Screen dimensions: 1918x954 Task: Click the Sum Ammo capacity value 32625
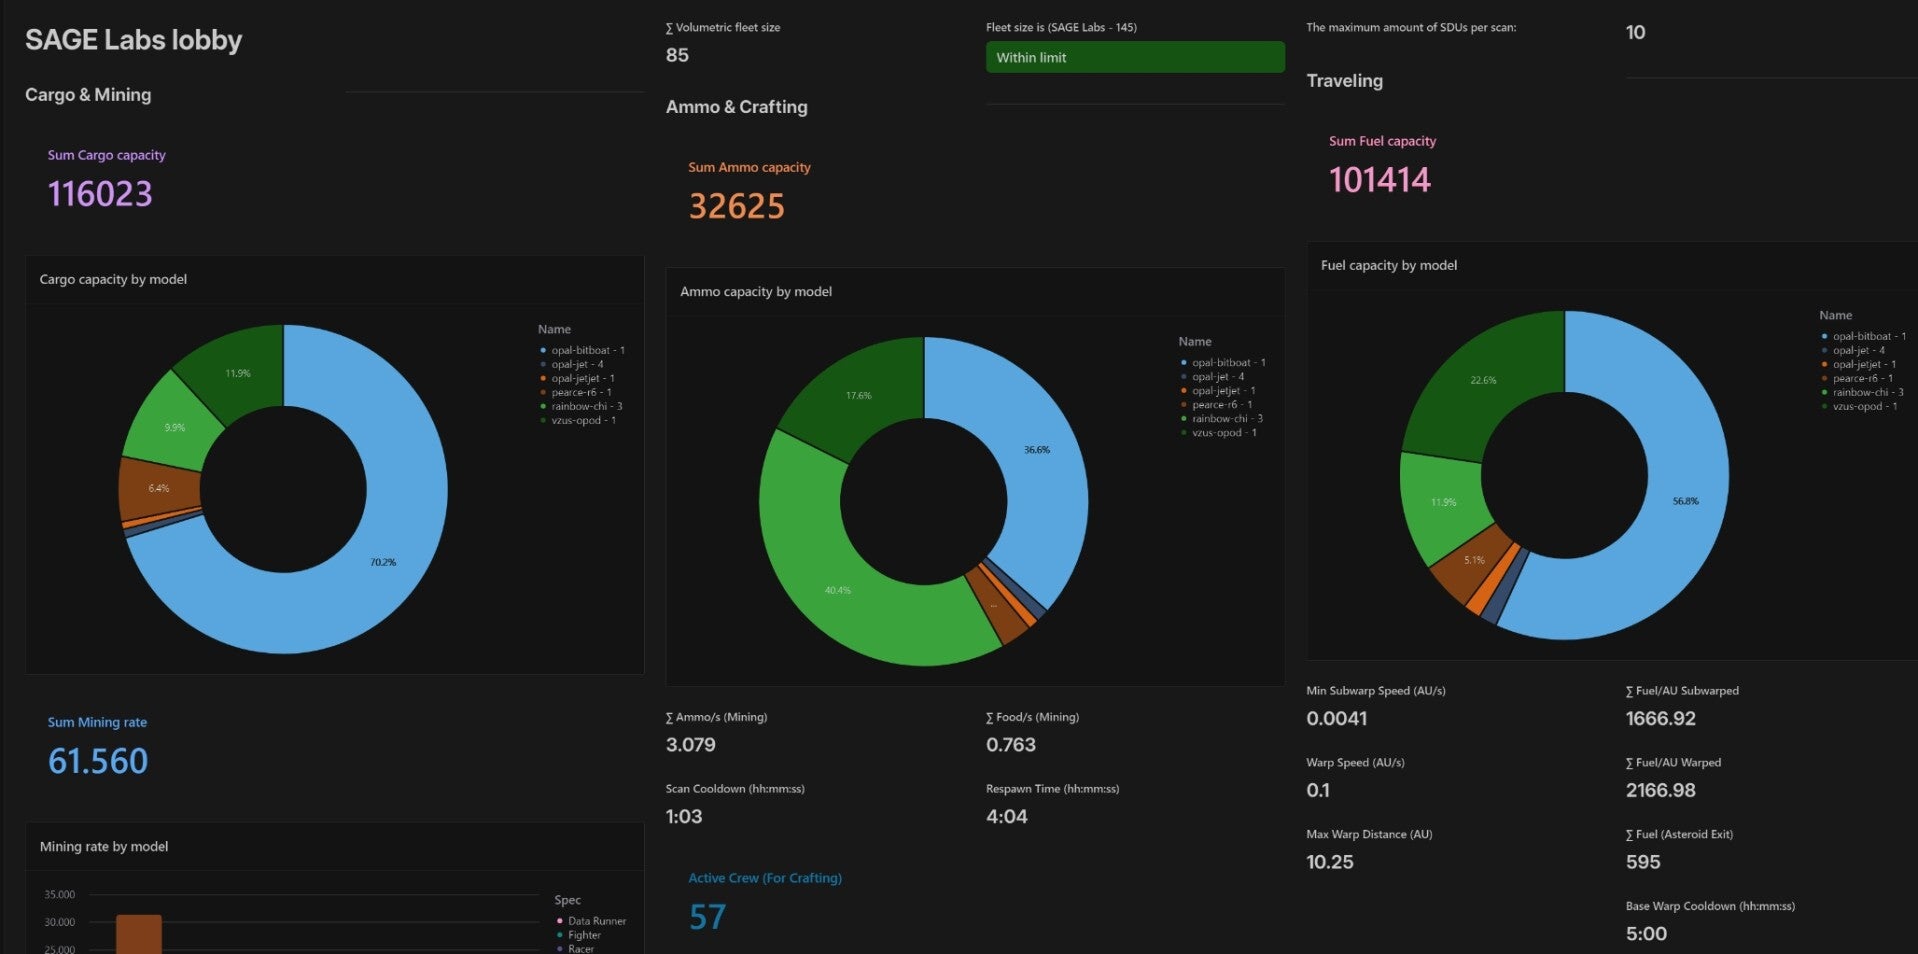point(737,207)
